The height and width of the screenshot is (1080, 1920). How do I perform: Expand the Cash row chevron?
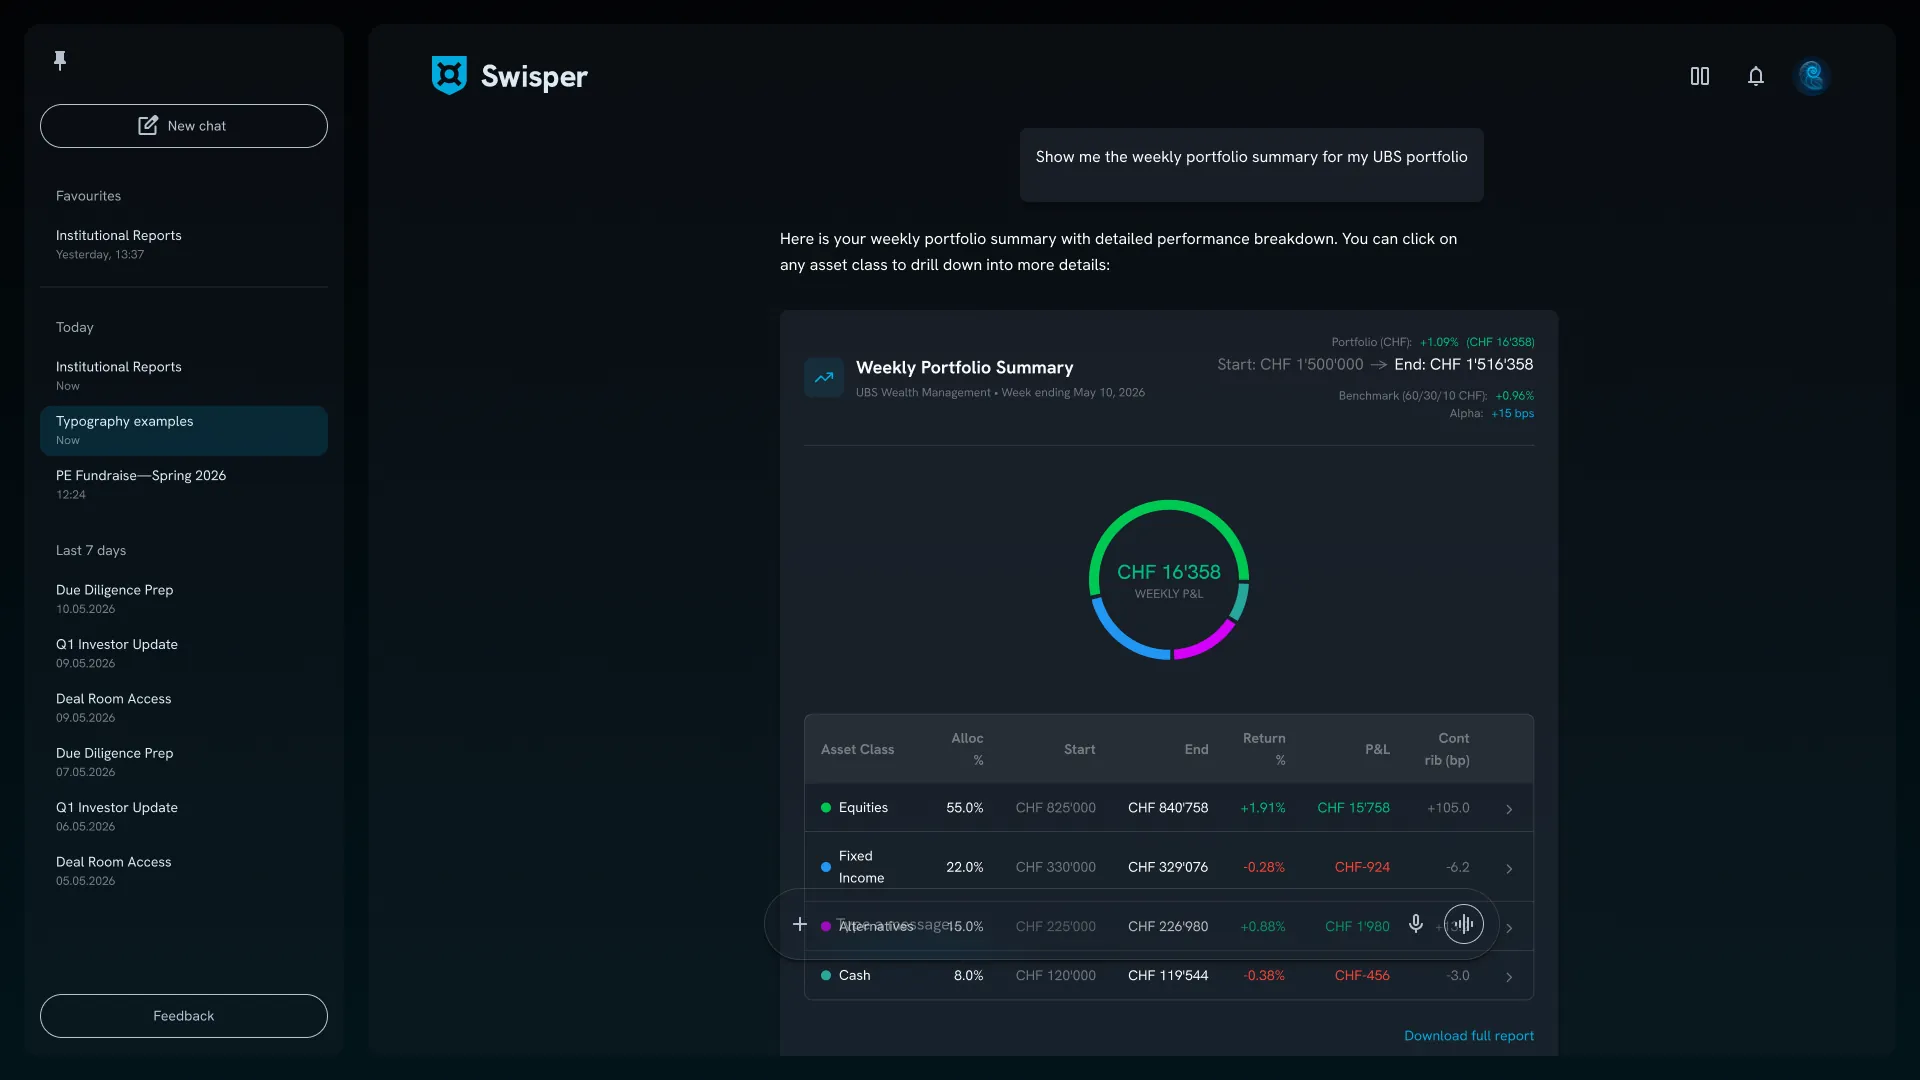tap(1509, 977)
